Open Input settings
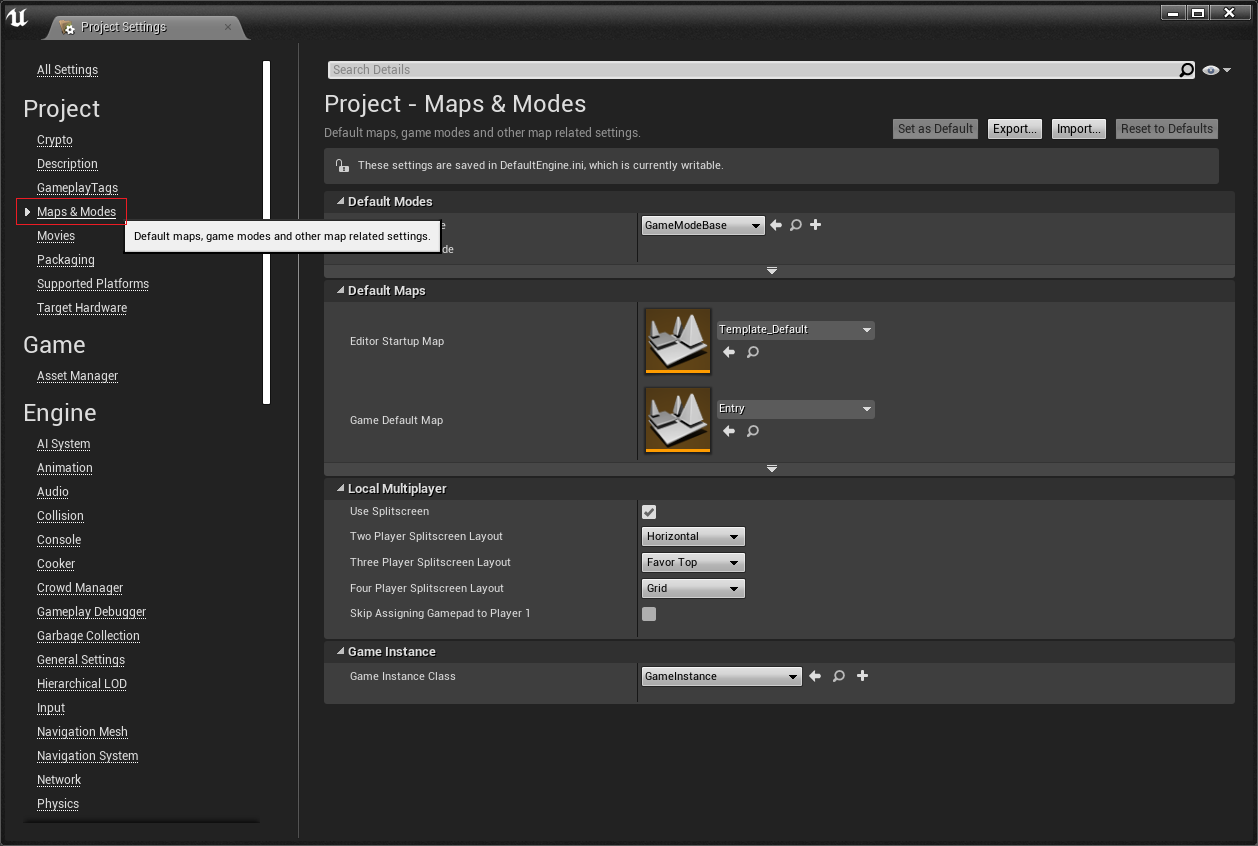Viewport: 1258px width, 846px height. 51,708
